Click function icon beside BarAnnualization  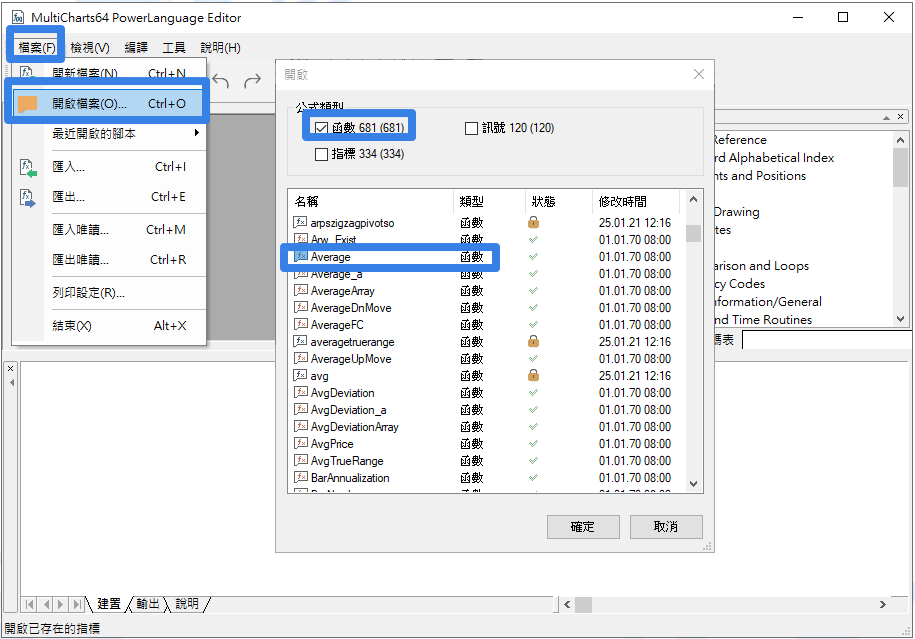pyautogui.click(x=301, y=477)
